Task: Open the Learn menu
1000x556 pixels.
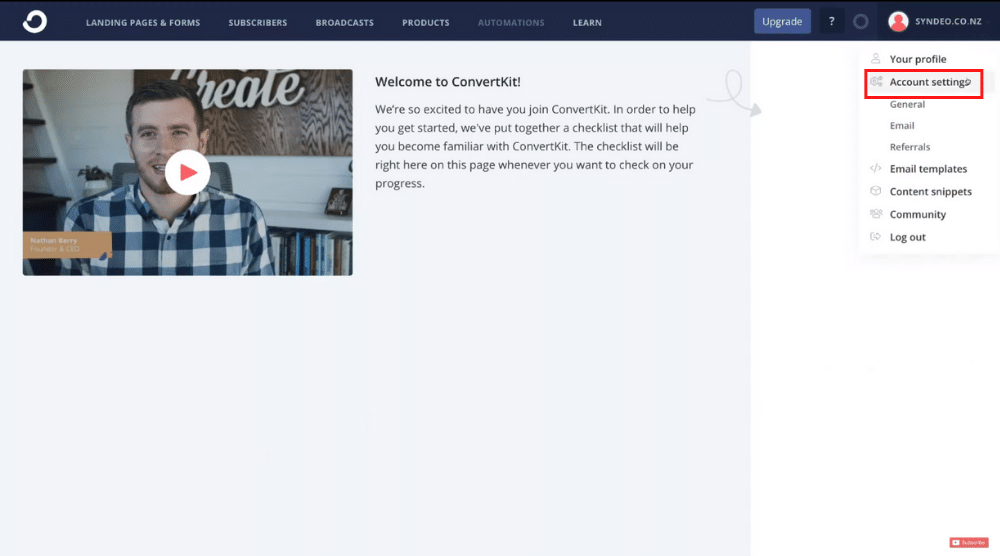Action: point(587,22)
